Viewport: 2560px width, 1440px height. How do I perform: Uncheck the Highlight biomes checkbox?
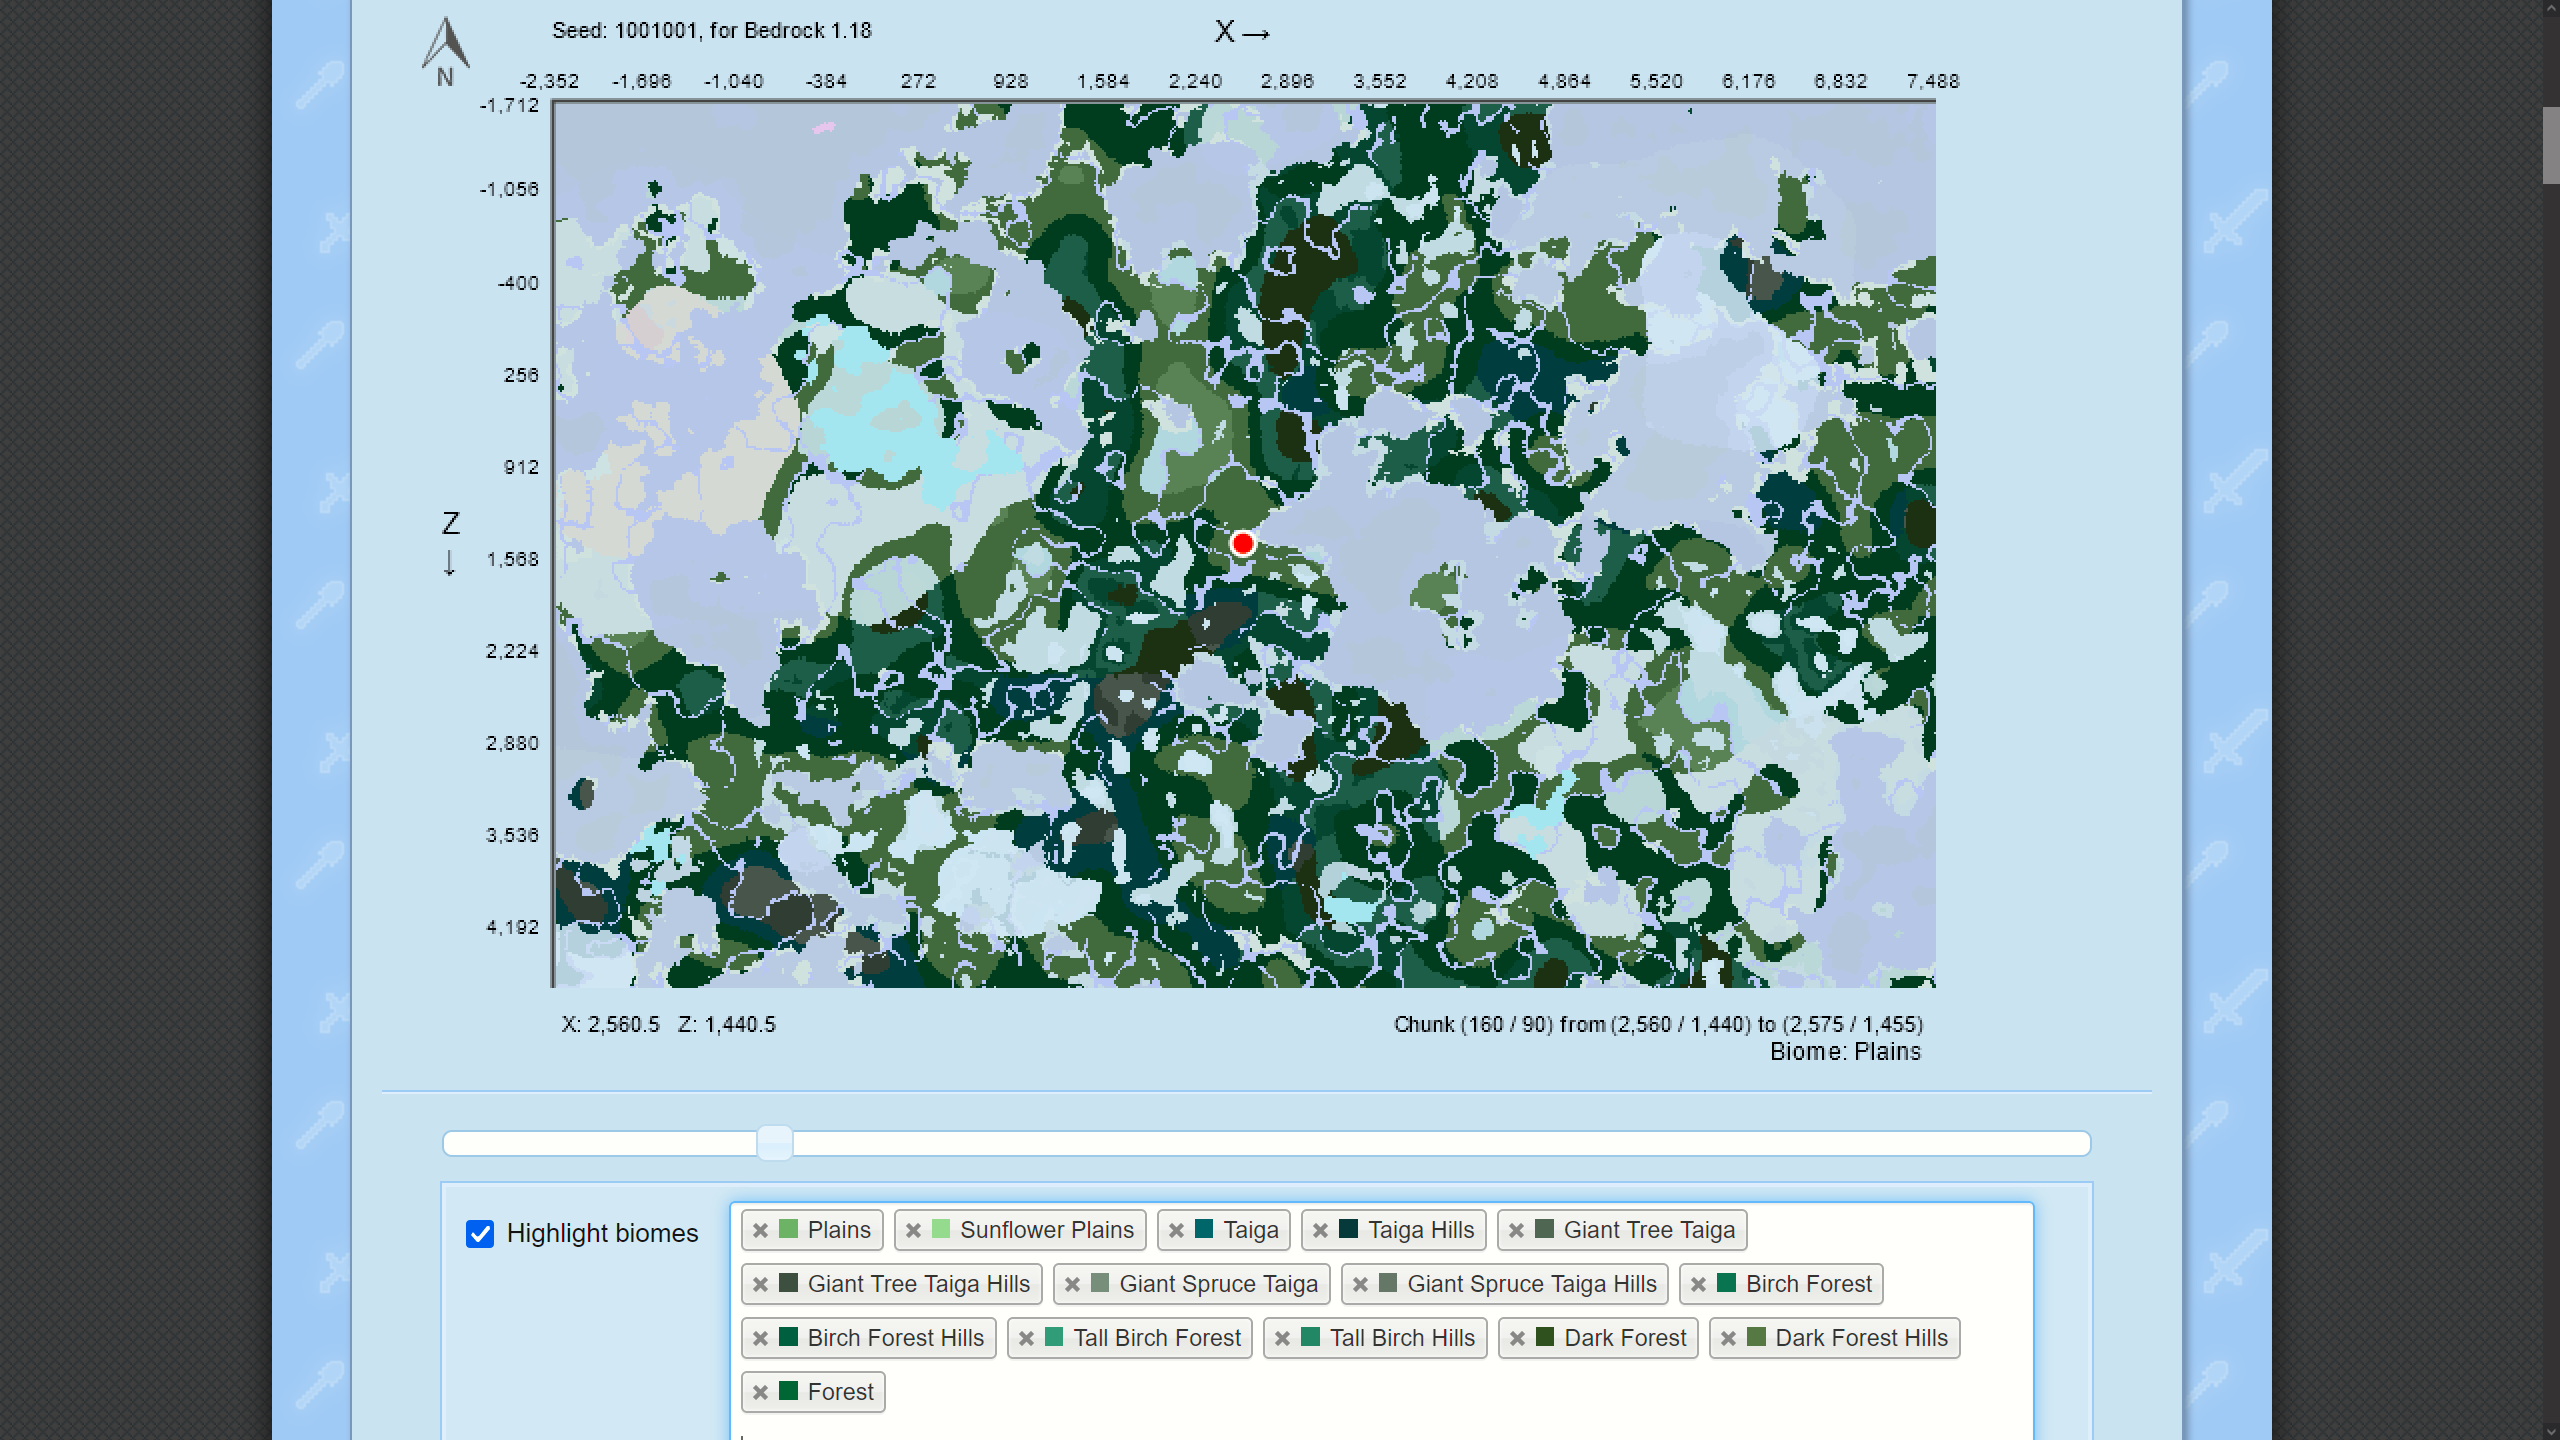pos(480,1234)
